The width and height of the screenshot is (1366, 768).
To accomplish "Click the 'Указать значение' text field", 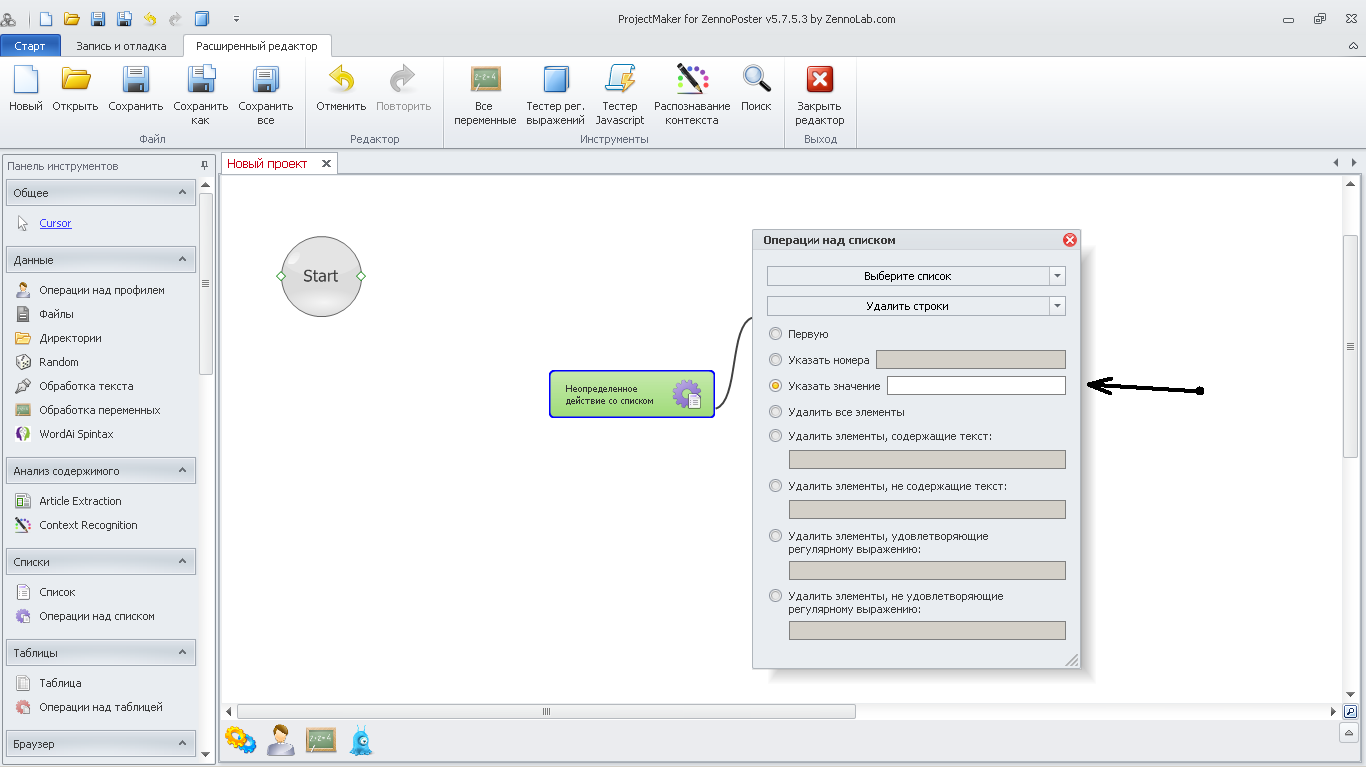I will [x=975, y=386].
